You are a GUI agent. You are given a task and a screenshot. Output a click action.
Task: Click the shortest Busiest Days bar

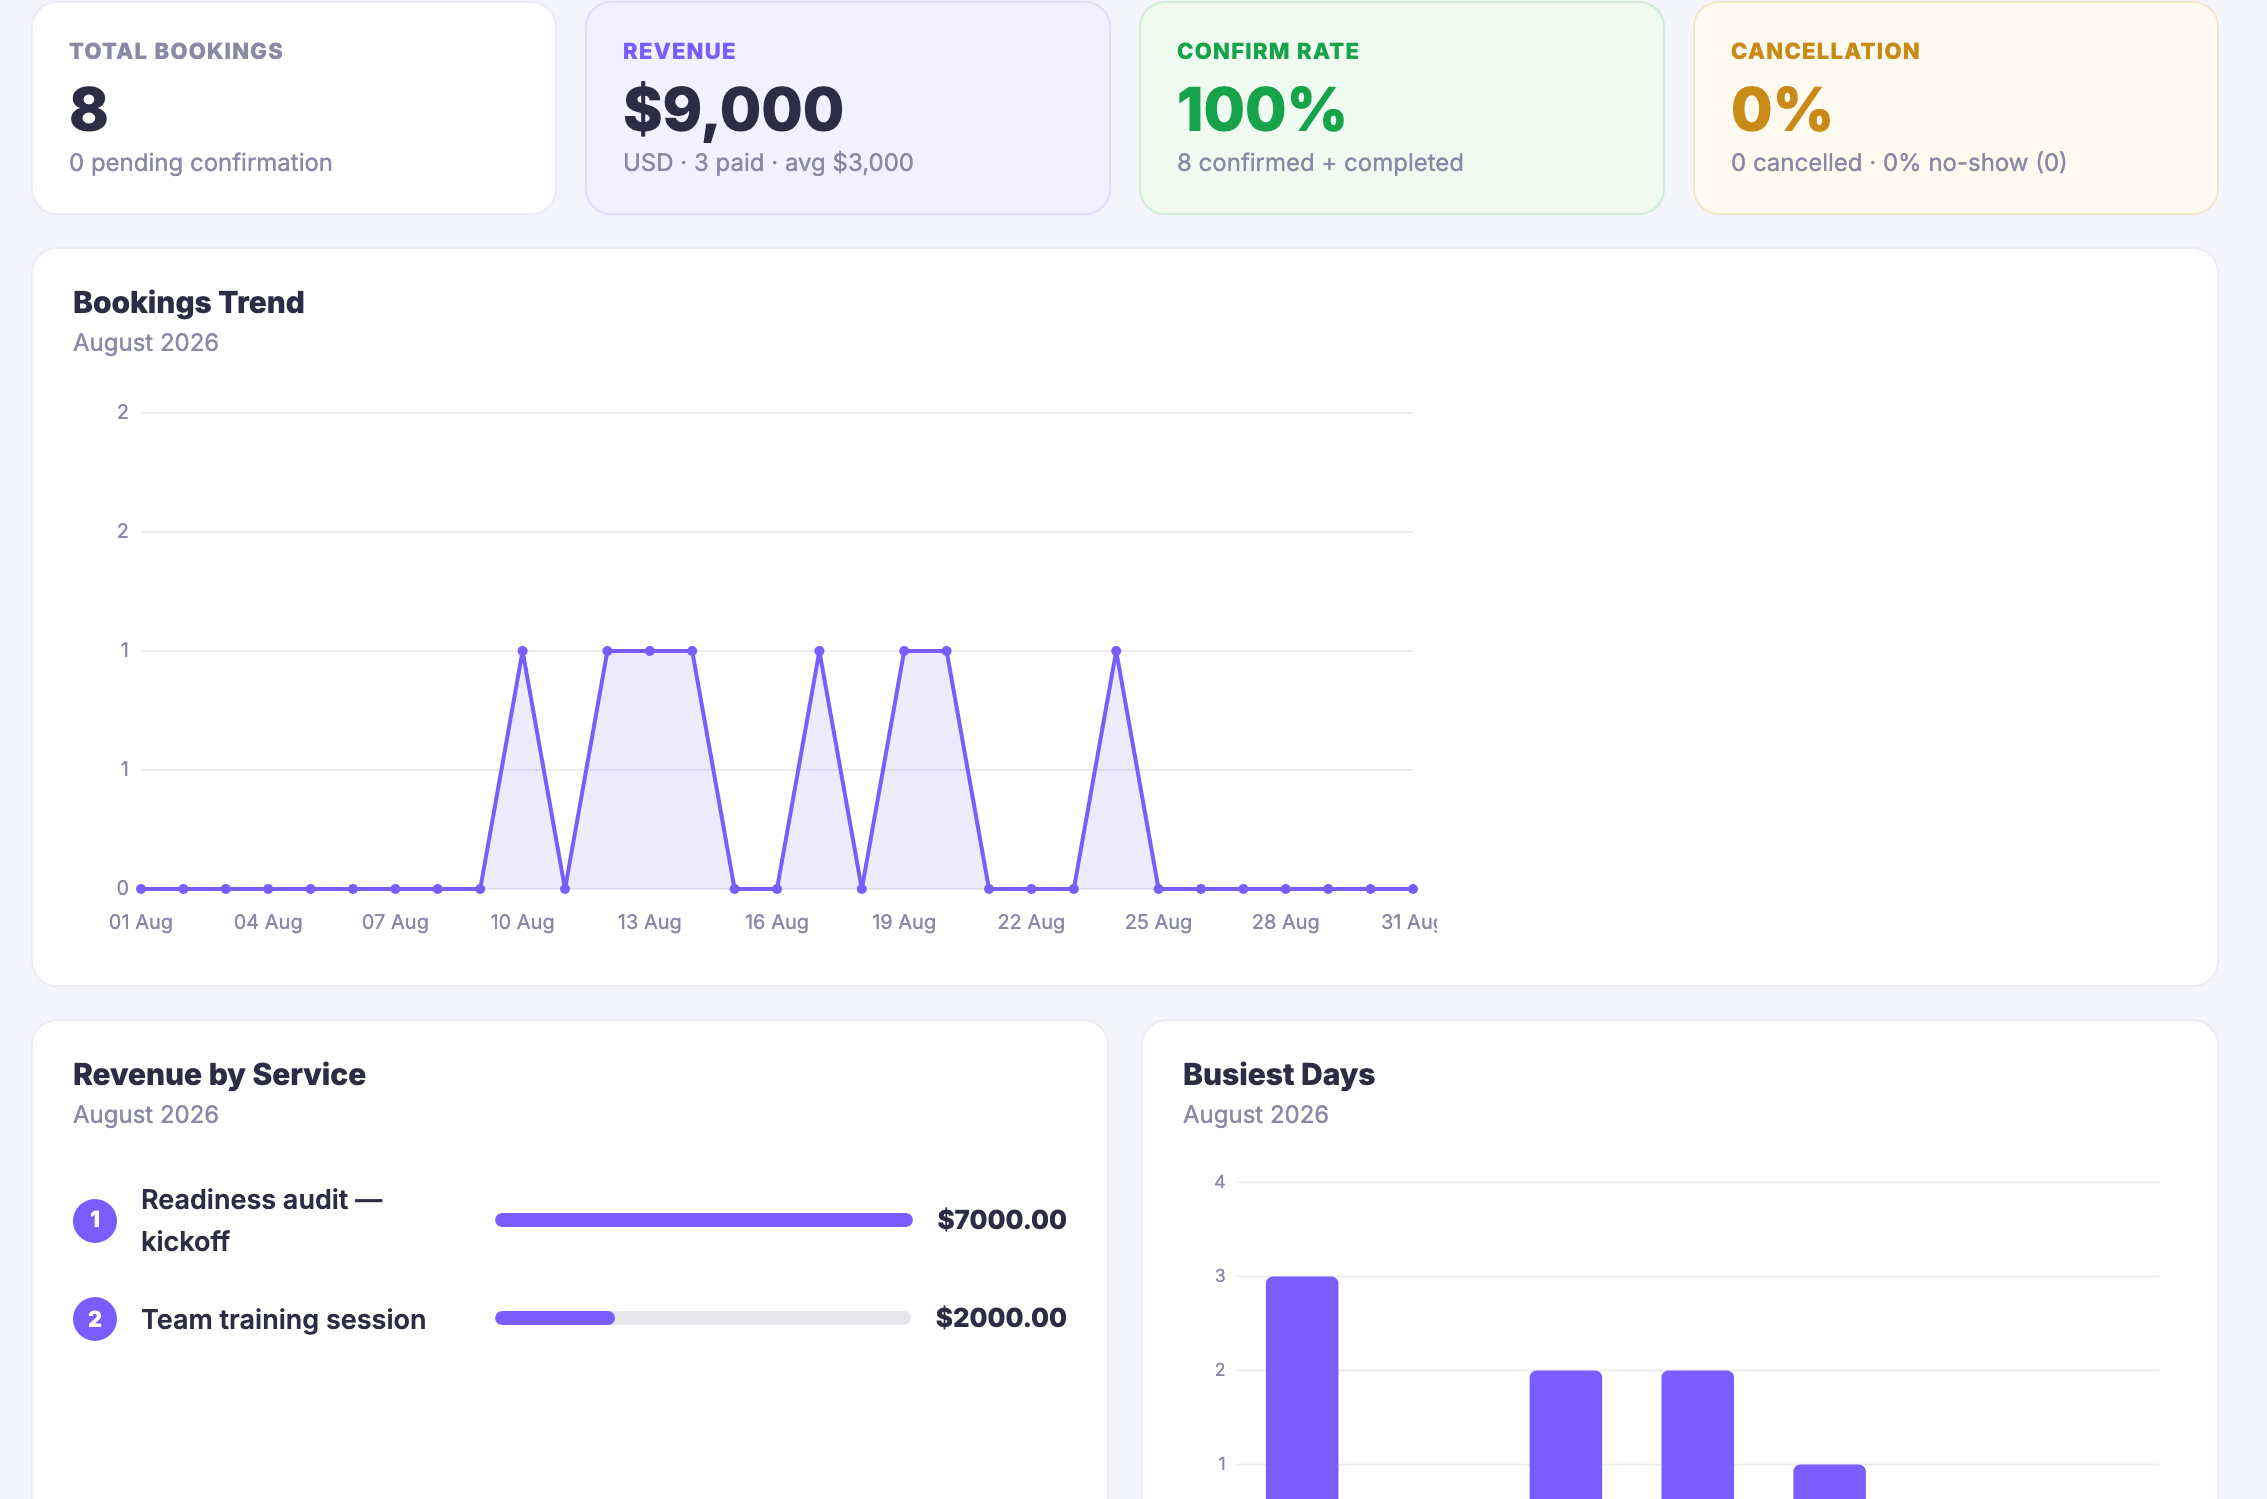pos(1829,1482)
